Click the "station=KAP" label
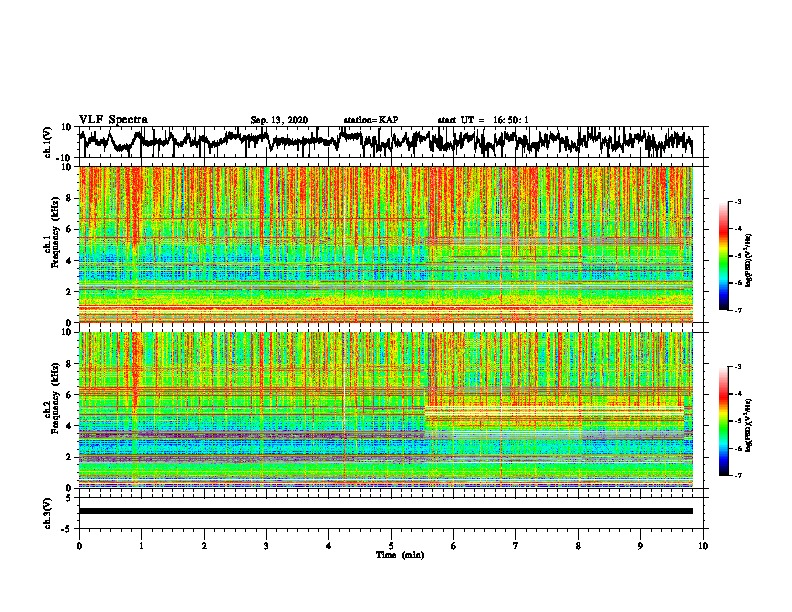 (x=371, y=120)
